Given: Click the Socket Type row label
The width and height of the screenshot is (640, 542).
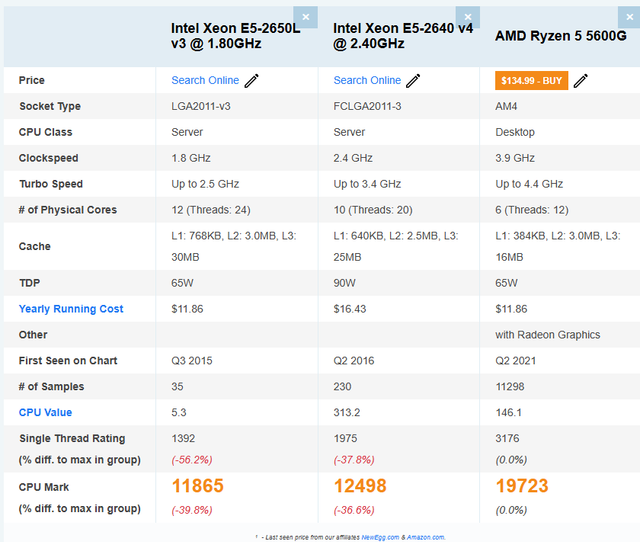Looking at the screenshot, I should point(50,107).
